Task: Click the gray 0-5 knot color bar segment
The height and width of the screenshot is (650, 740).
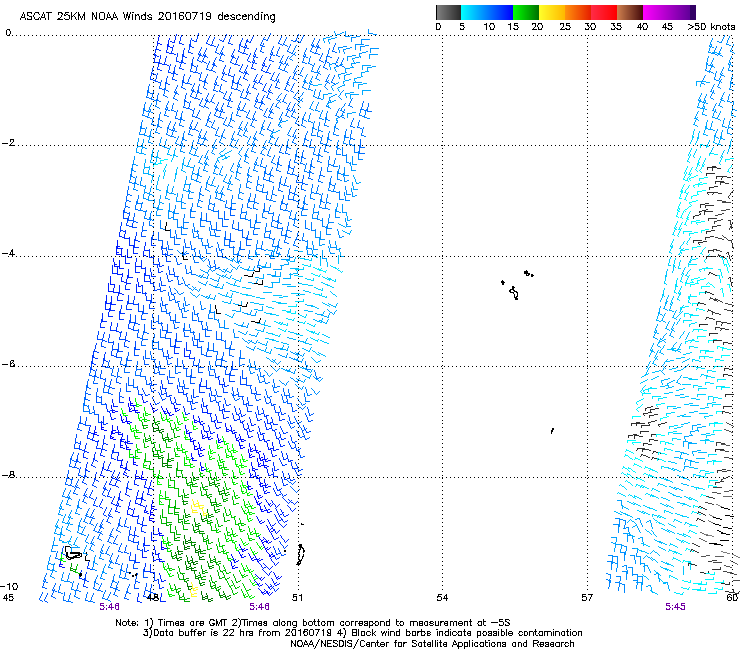Action: coord(448,12)
